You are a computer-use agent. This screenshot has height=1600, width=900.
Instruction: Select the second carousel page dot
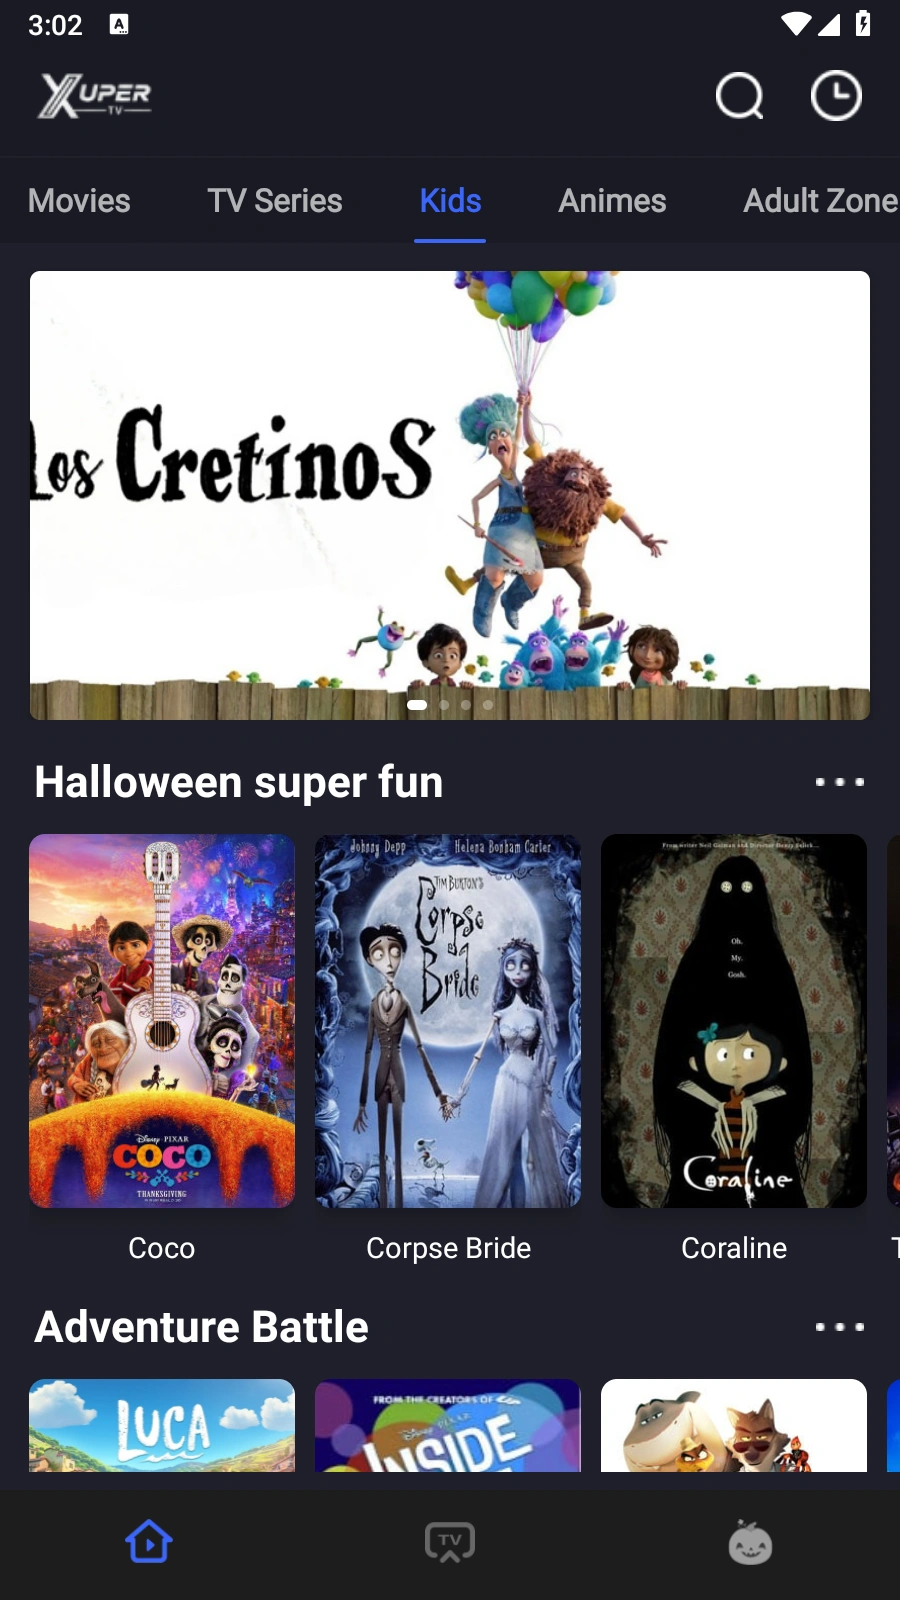point(445,705)
